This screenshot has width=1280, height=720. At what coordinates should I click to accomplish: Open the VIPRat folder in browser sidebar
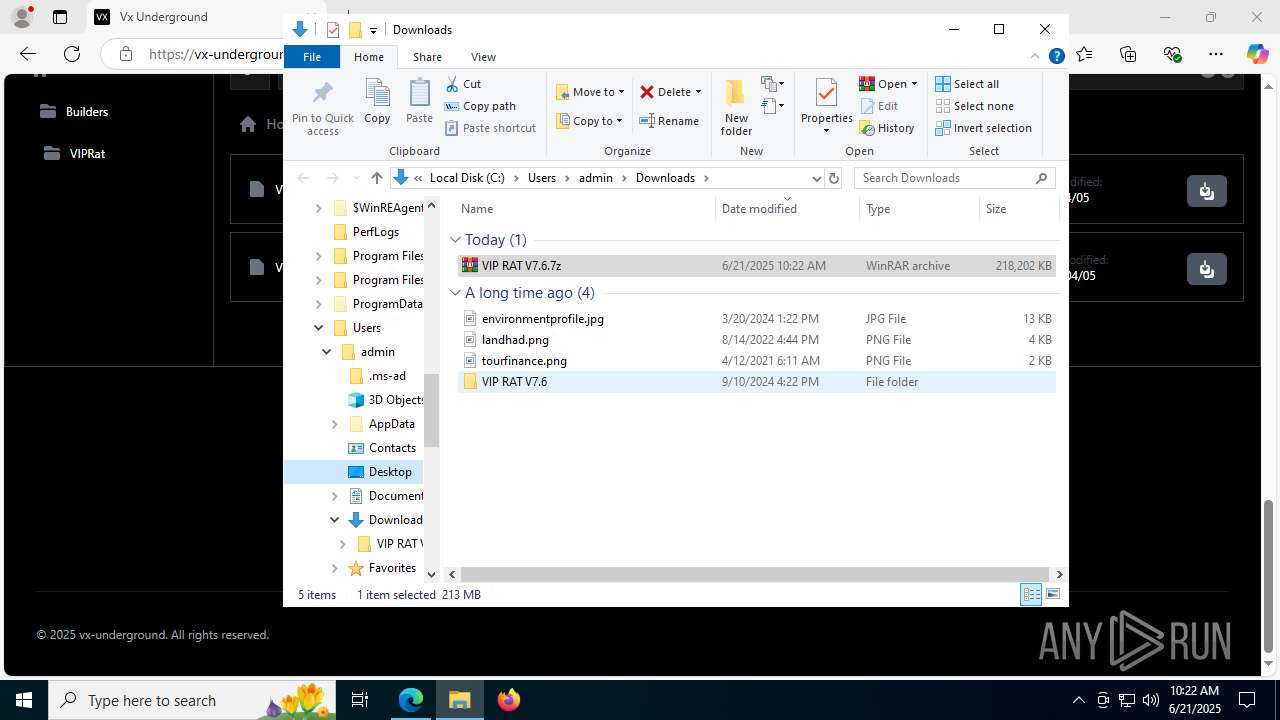74,154
